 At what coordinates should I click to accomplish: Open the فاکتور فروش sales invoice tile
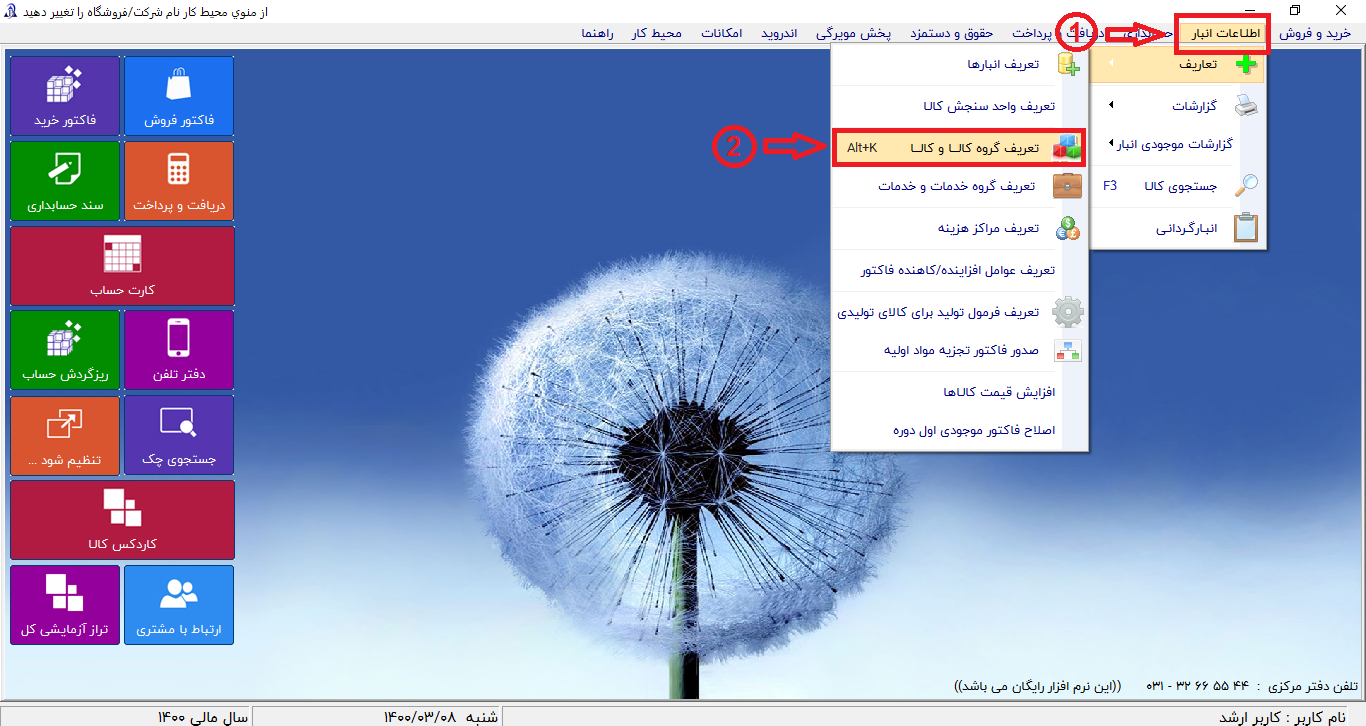tap(179, 96)
